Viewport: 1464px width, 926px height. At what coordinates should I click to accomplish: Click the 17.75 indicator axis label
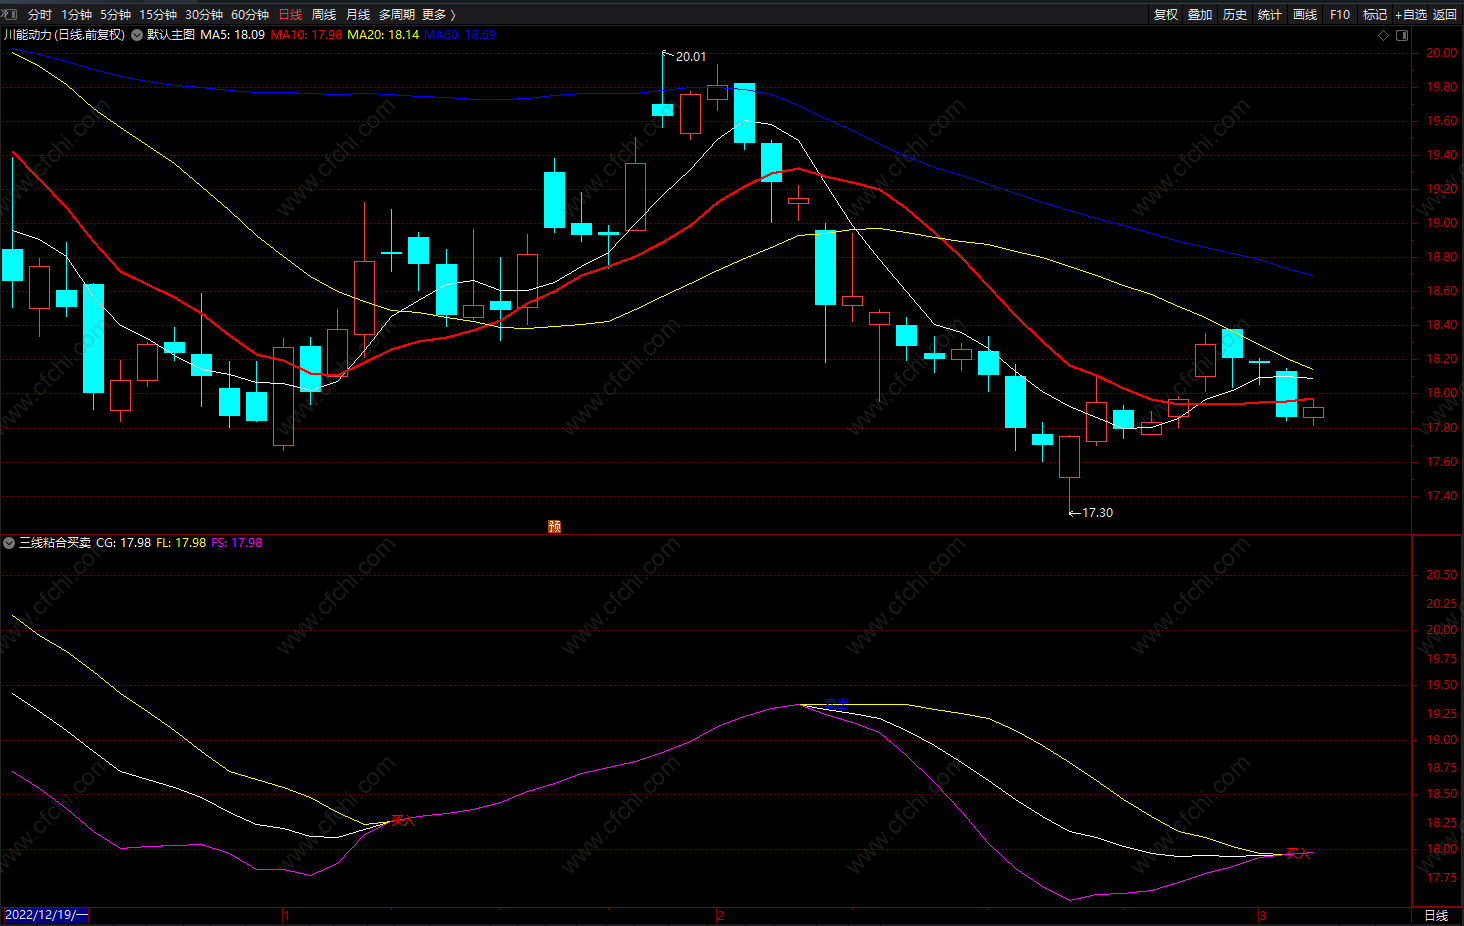1442,878
